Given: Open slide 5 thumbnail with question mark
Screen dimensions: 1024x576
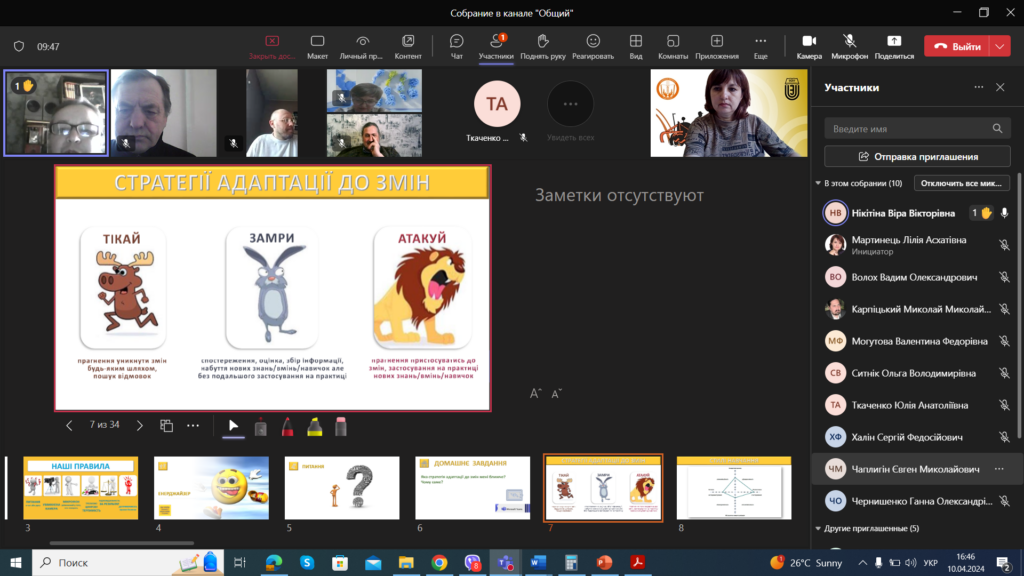Looking at the screenshot, I should coord(342,488).
